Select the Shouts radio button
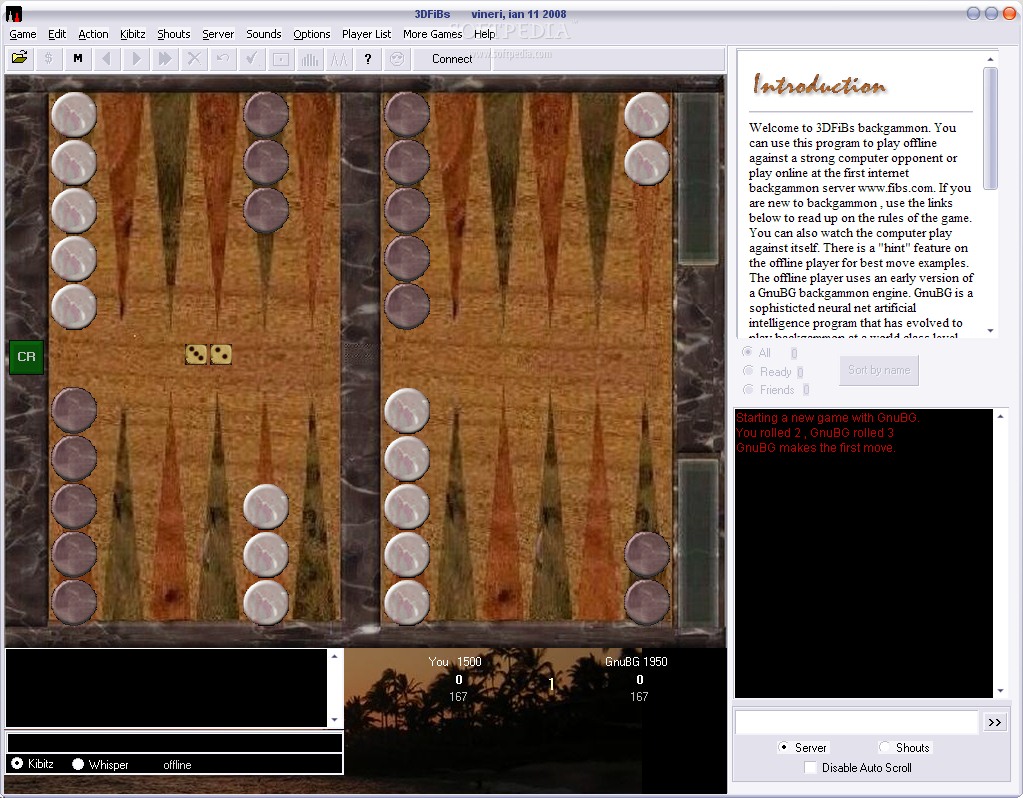 pos(884,747)
